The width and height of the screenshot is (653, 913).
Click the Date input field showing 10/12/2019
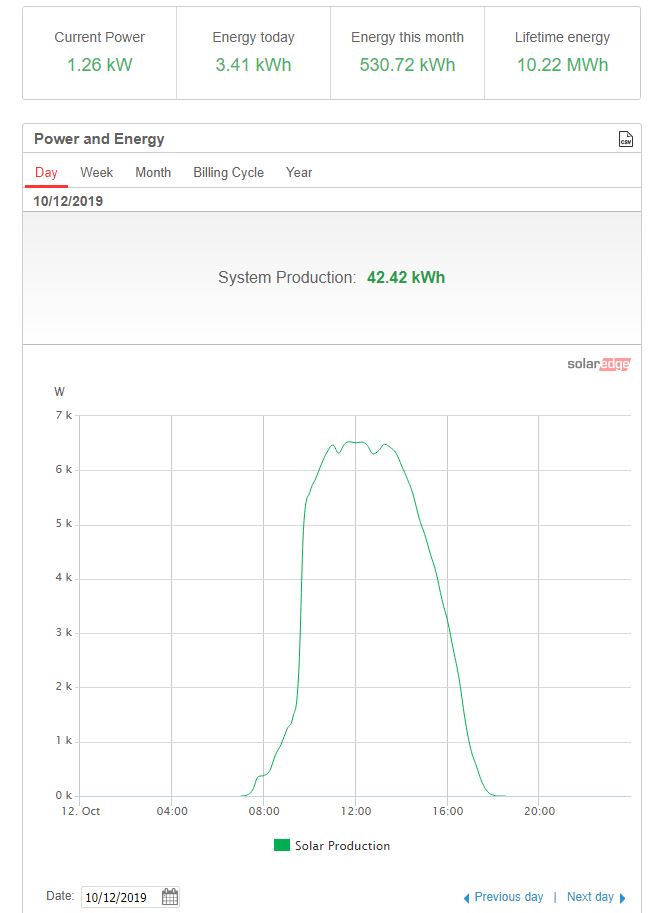tap(120, 897)
